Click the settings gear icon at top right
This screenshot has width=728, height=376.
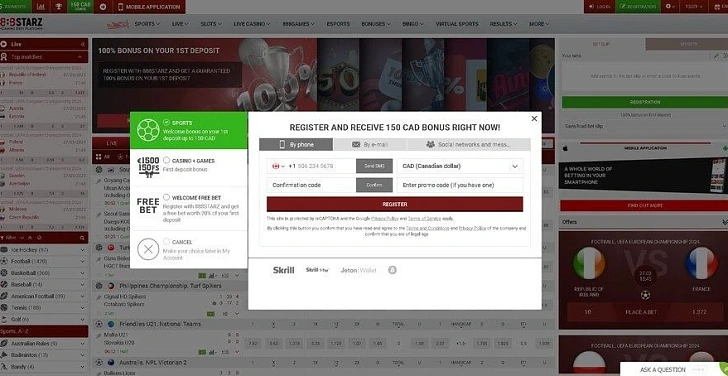669,6
